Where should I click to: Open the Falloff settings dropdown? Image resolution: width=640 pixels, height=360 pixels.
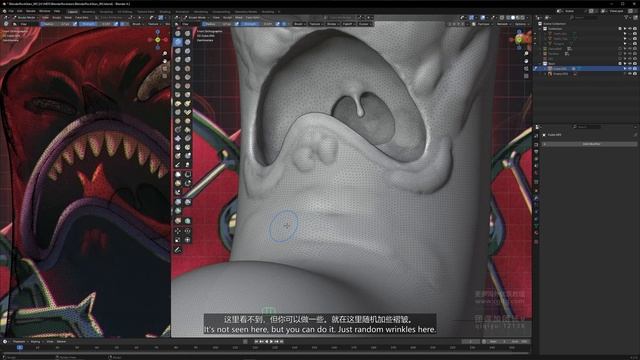(x=348, y=24)
